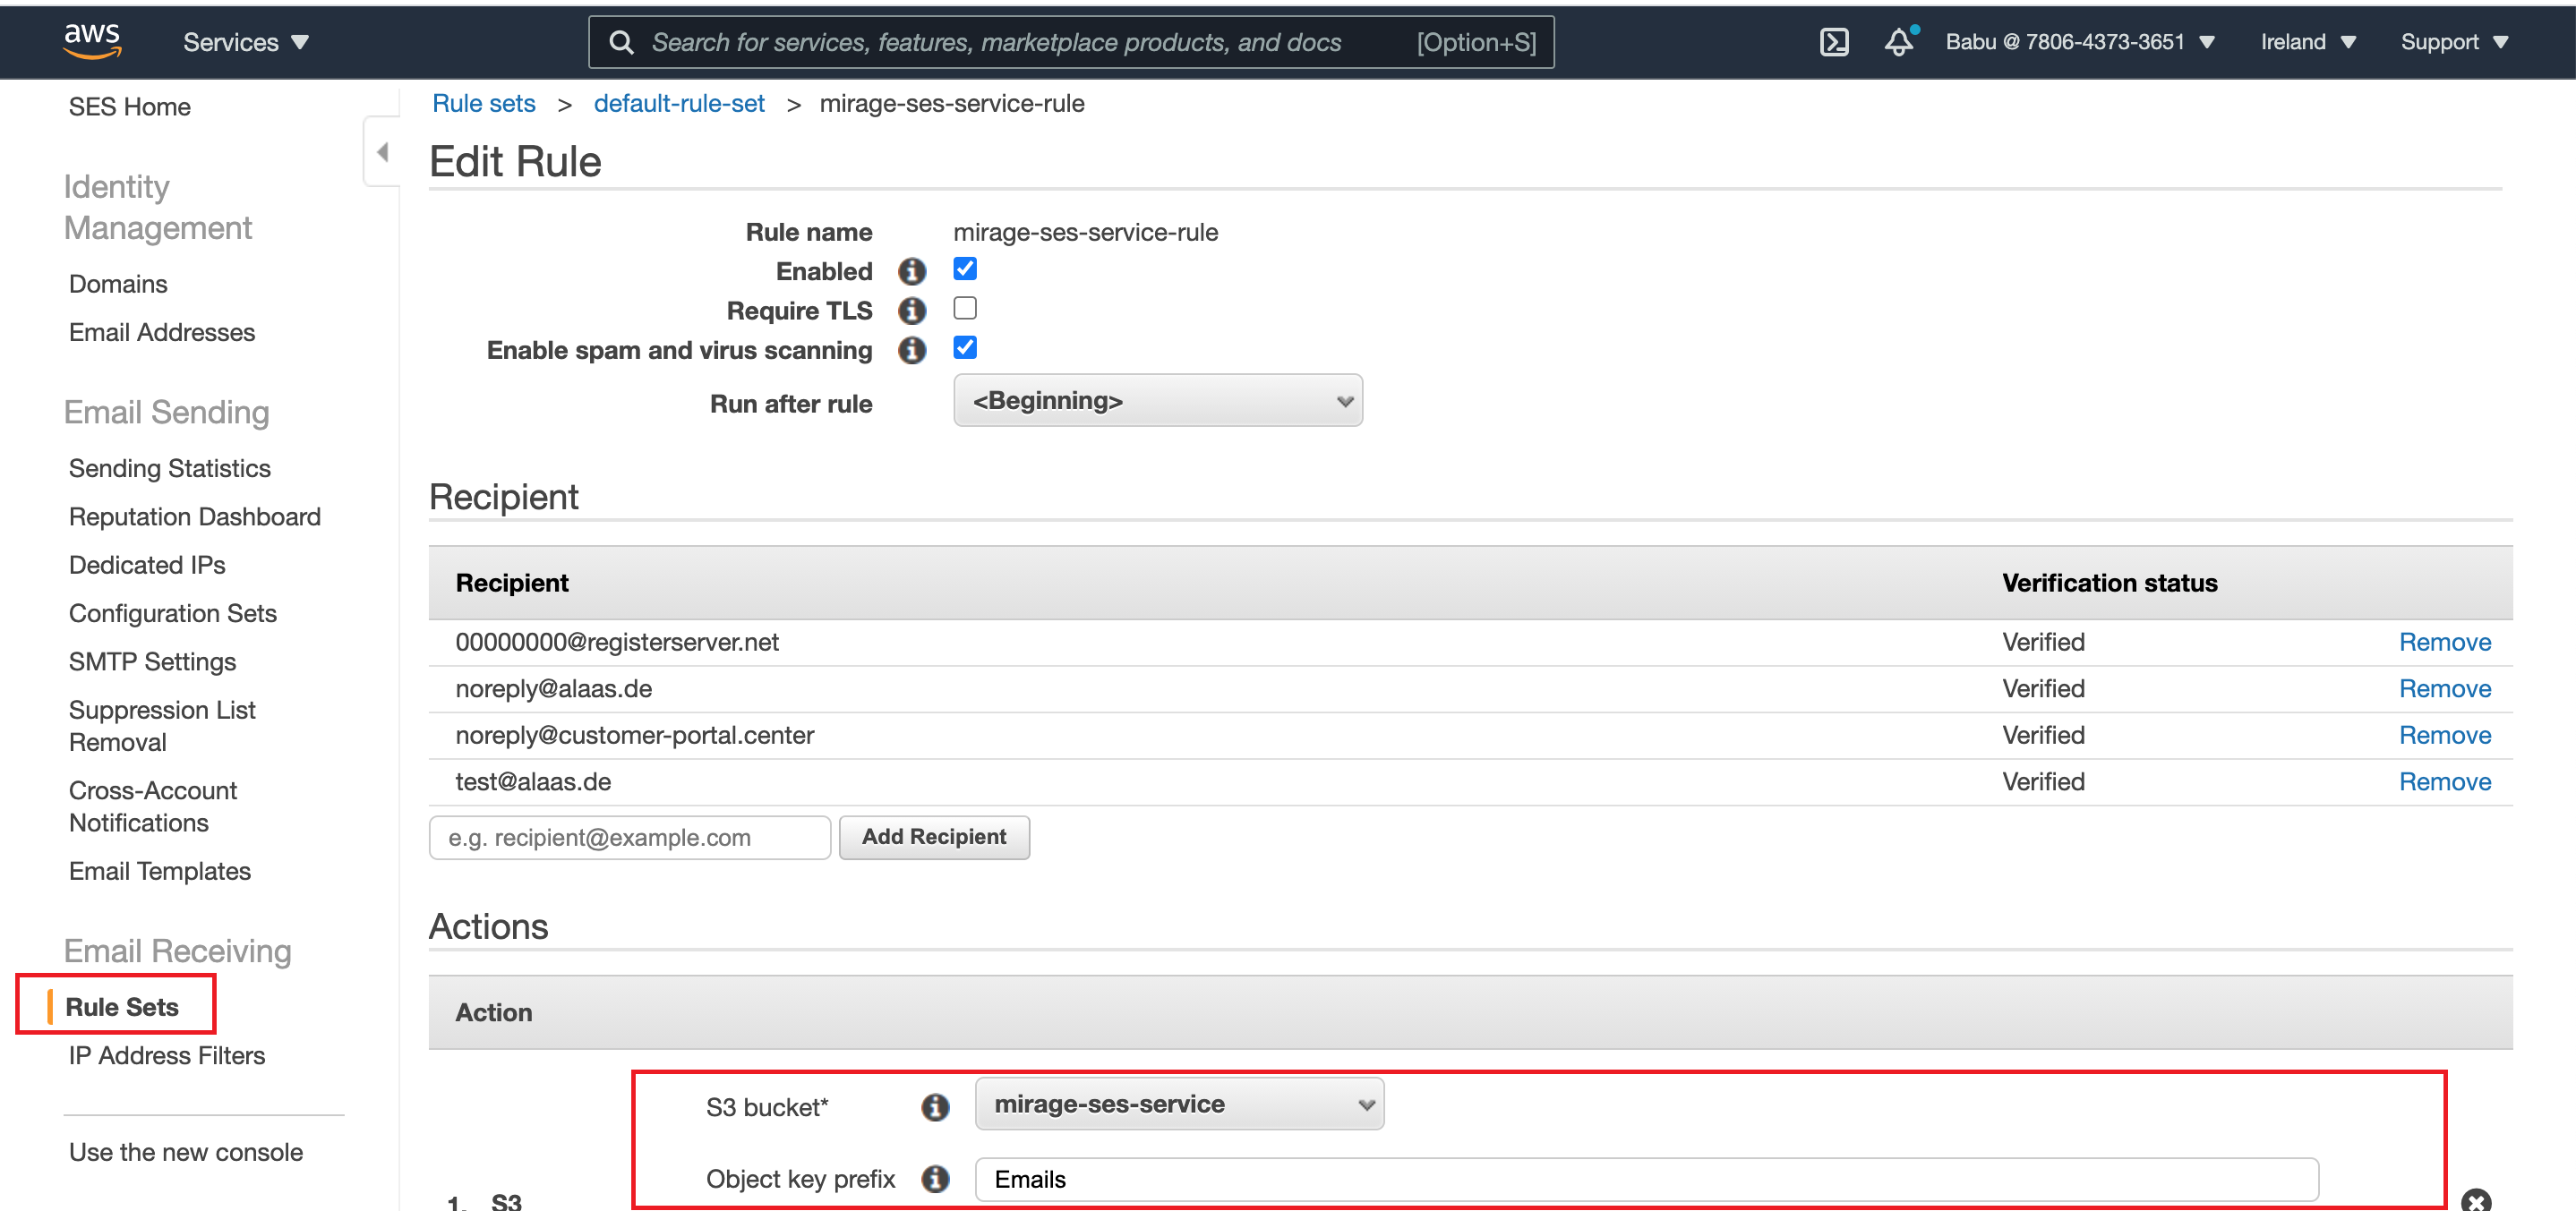Screen dimensions: 2576x1211
Task: Open the Ireland region dropdown
Action: click(x=2308, y=42)
